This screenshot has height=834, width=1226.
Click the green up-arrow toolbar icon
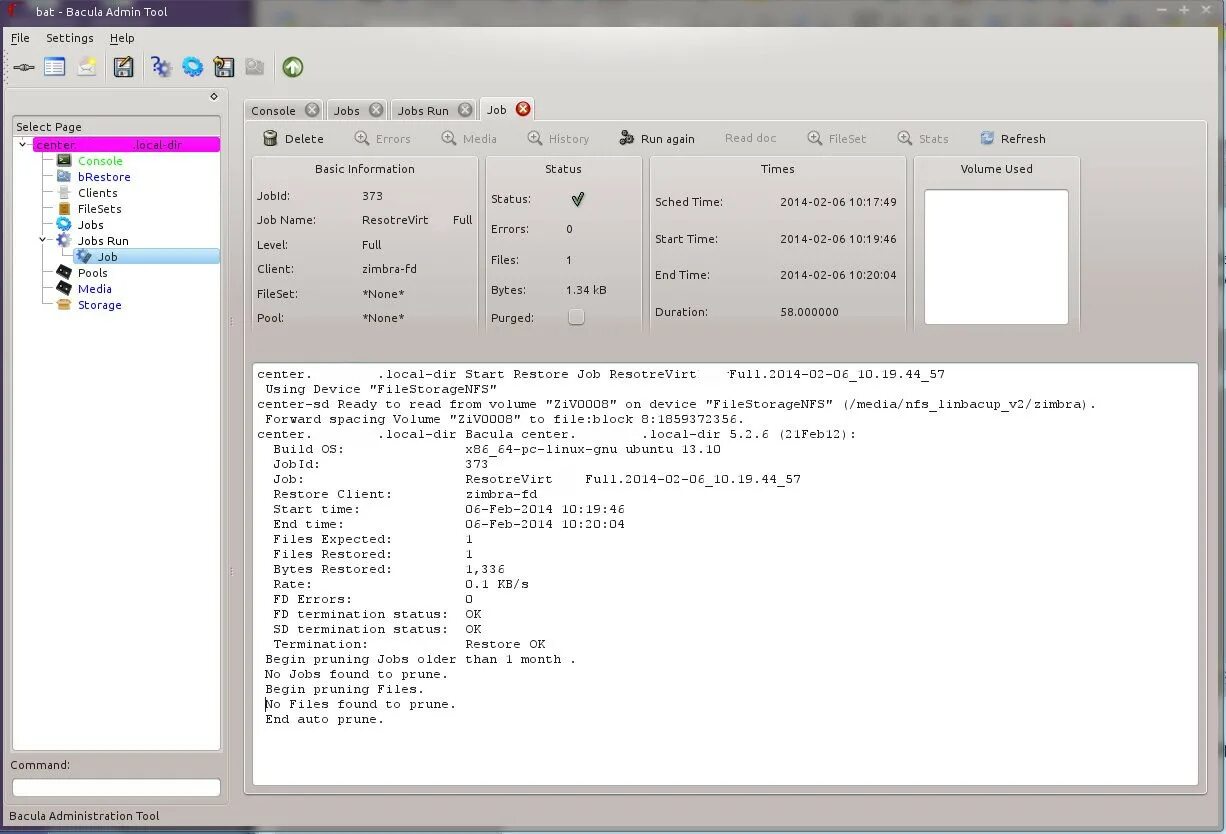[x=292, y=67]
